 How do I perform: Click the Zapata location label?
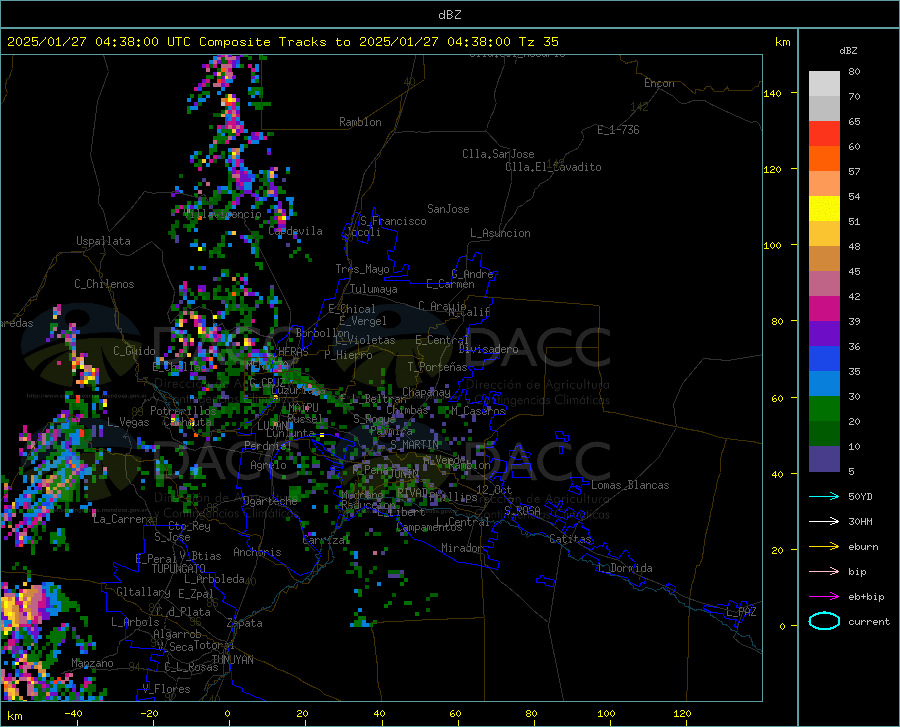[x=245, y=623]
